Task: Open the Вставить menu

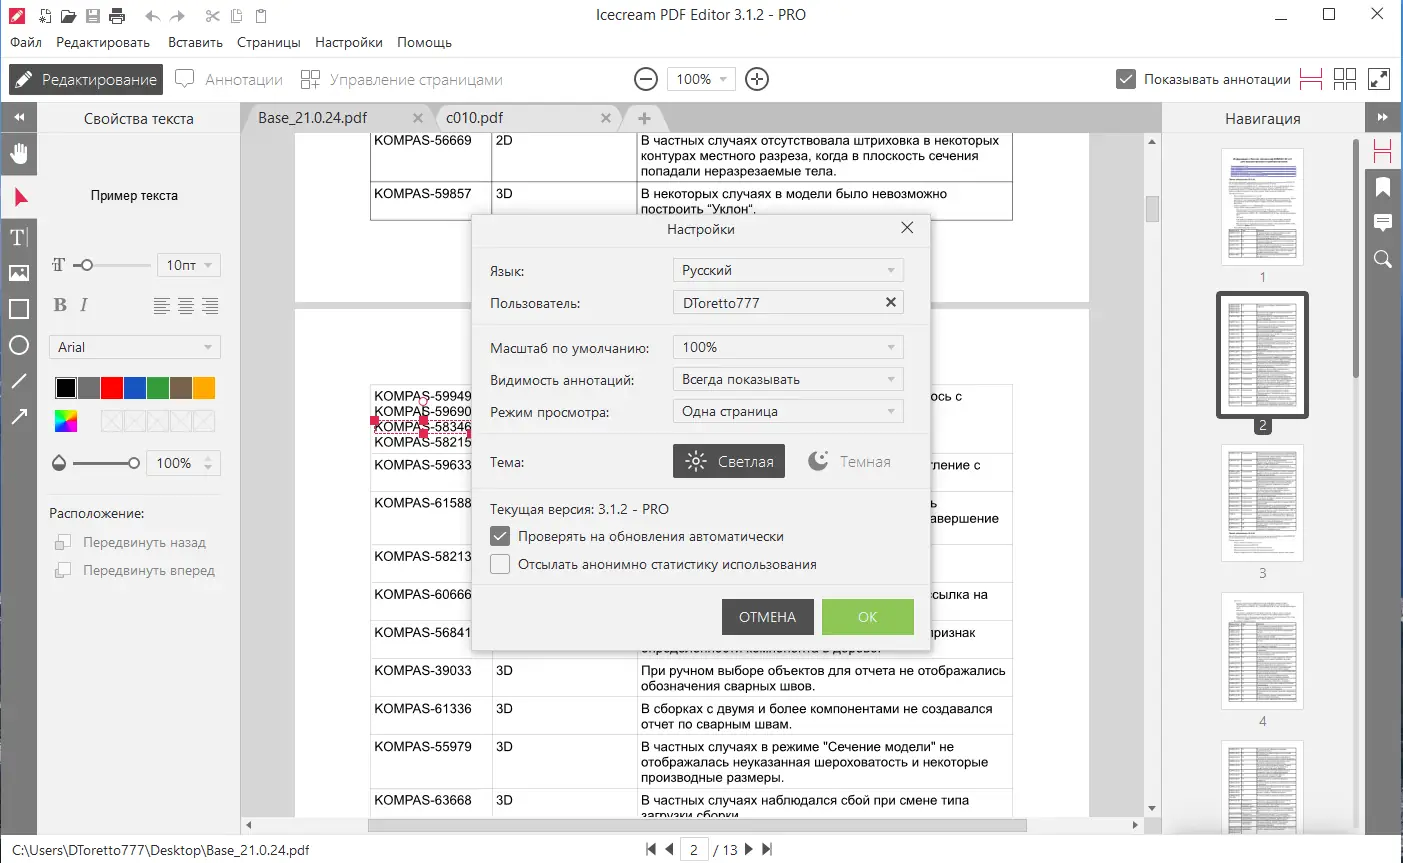Action: (x=194, y=42)
